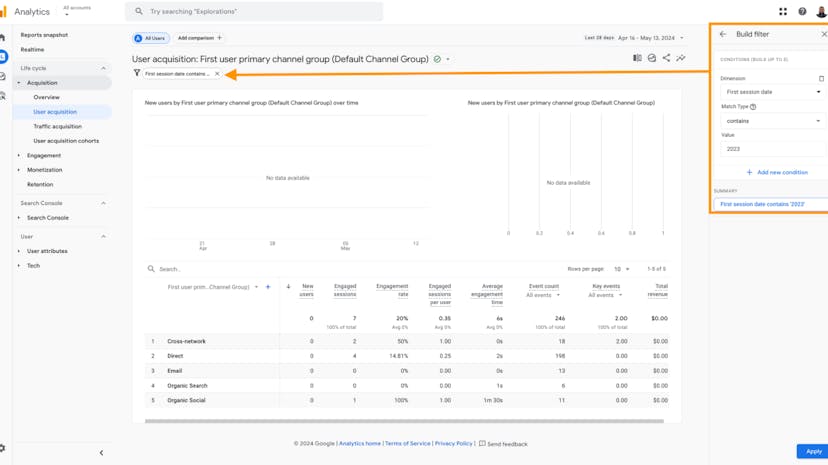Open All accounts property selector
Screen dimensions: 828x465
77,11
